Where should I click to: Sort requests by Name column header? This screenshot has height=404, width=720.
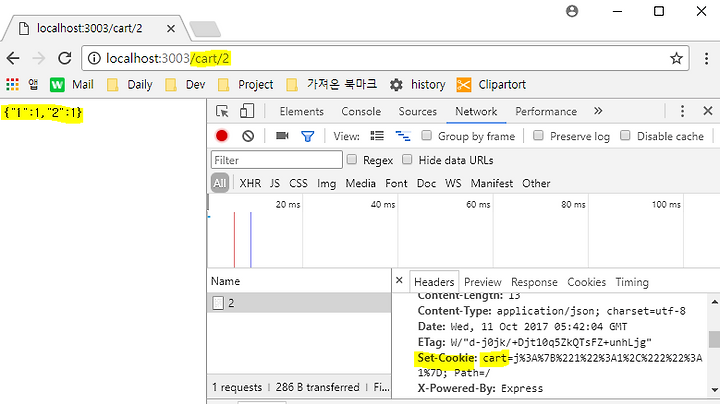pyautogui.click(x=299, y=281)
